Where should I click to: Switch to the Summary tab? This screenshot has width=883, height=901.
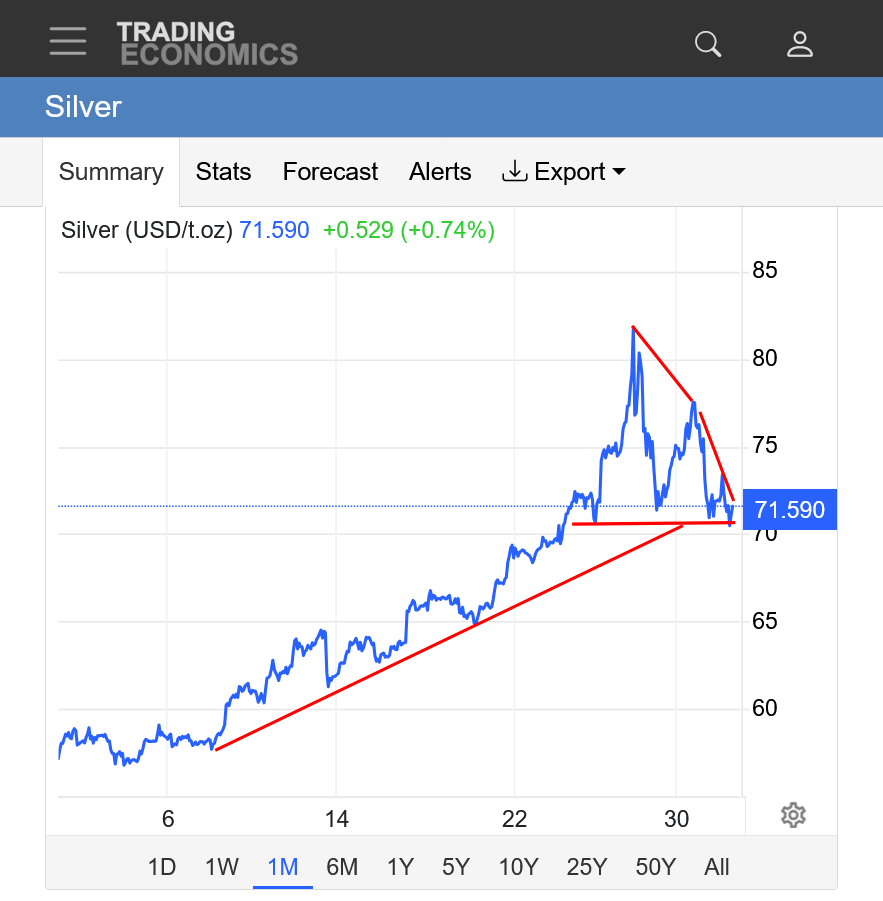click(x=111, y=172)
